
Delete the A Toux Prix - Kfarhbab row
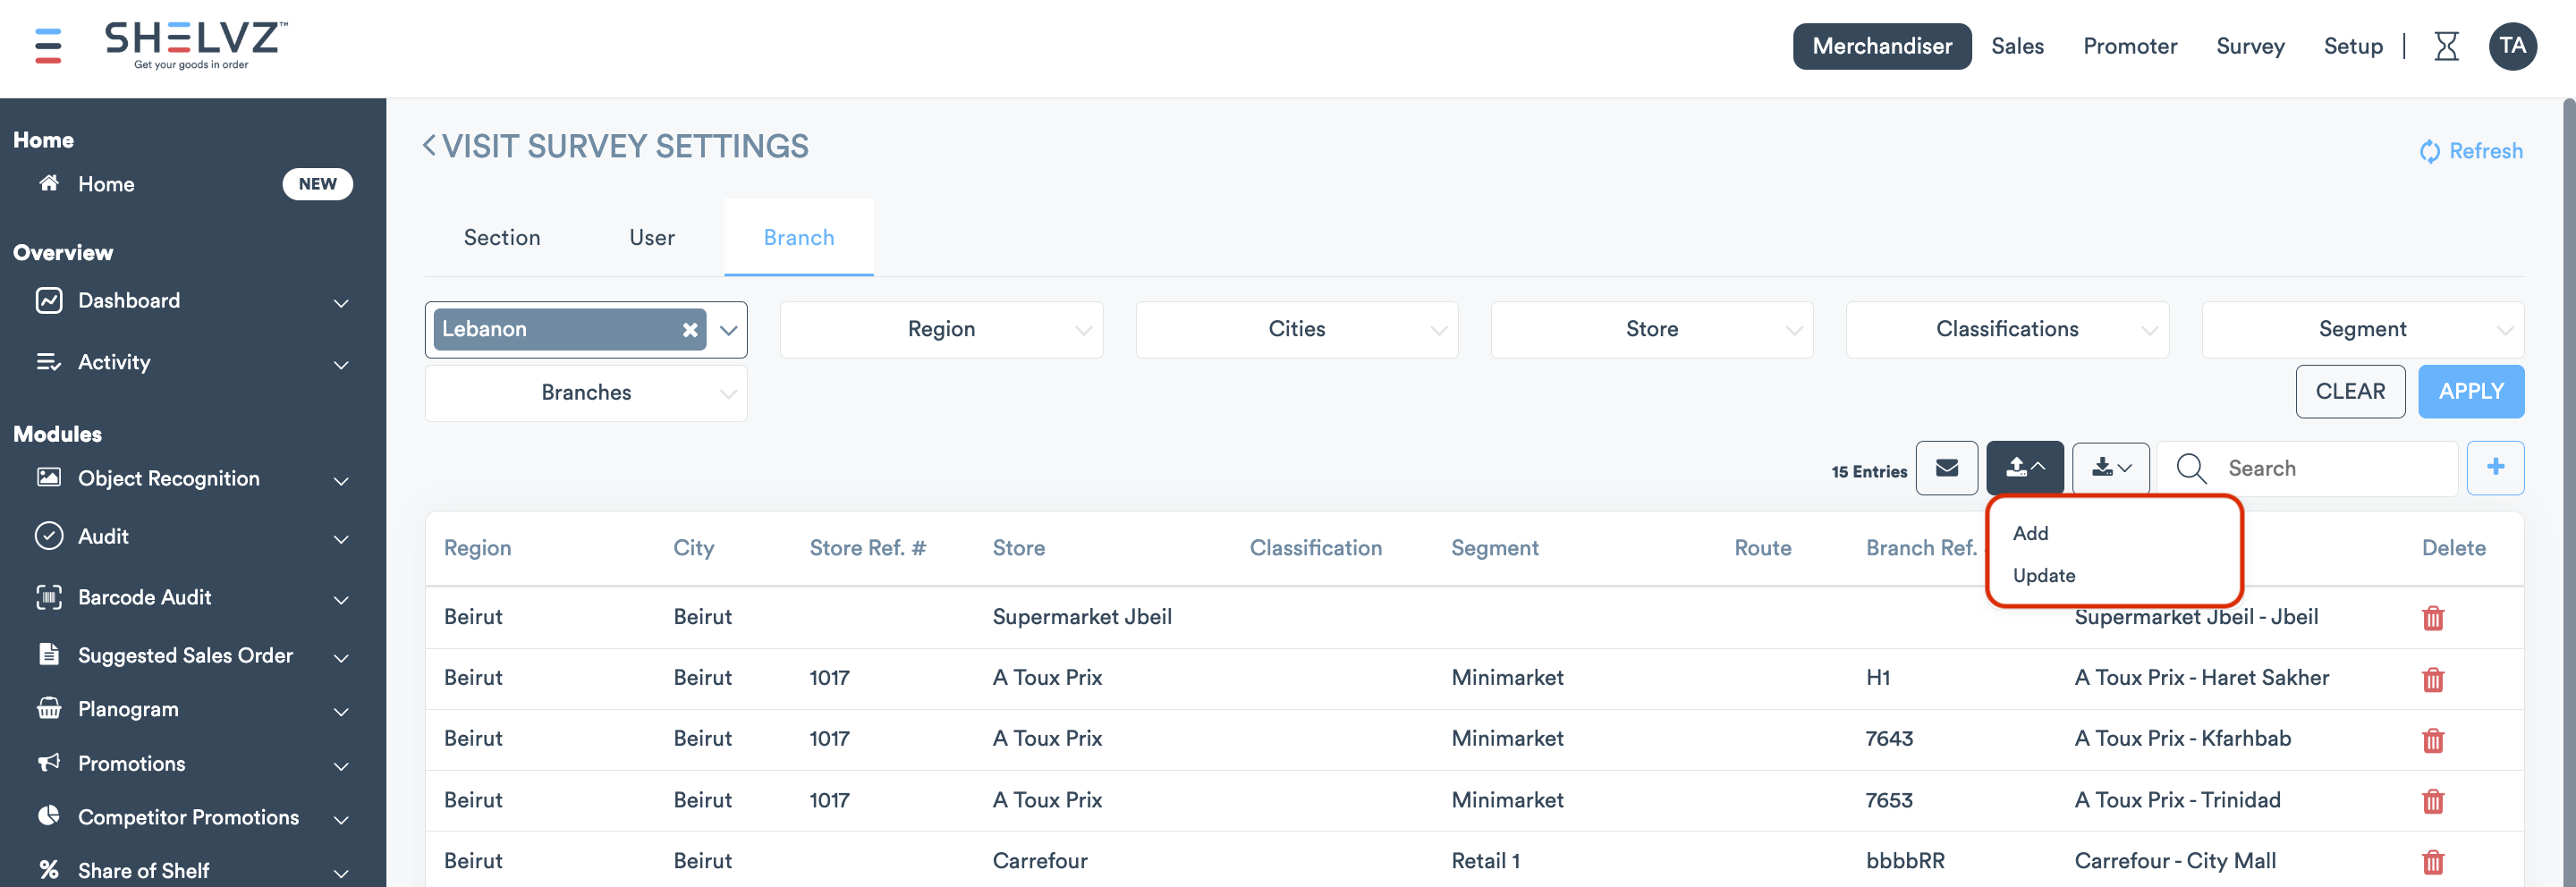pyautogui.click(x=2432, y=740)
